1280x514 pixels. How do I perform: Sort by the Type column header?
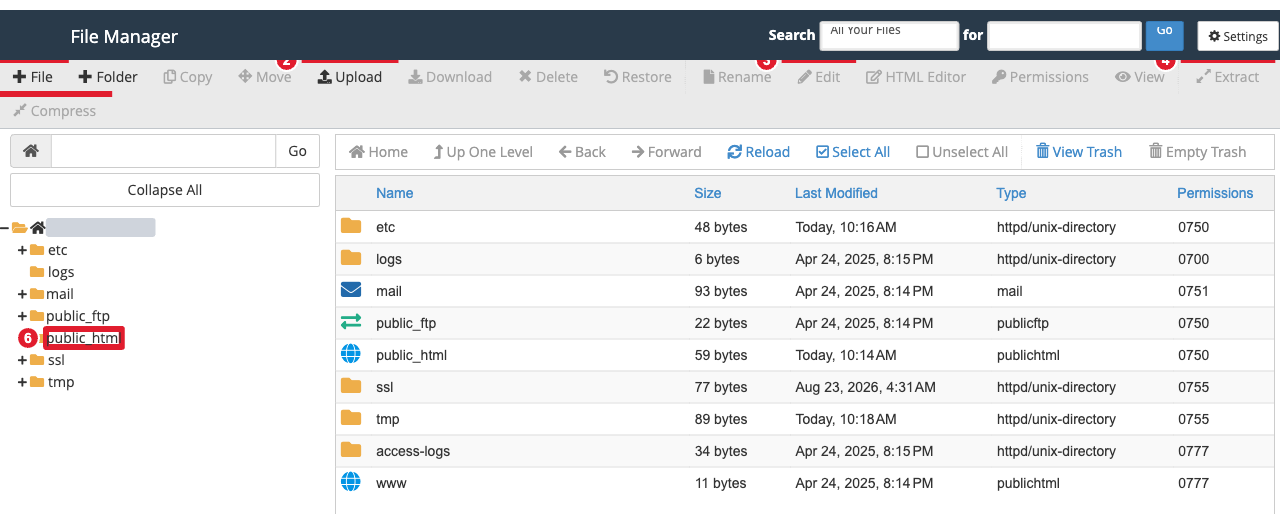point(1011,193)
